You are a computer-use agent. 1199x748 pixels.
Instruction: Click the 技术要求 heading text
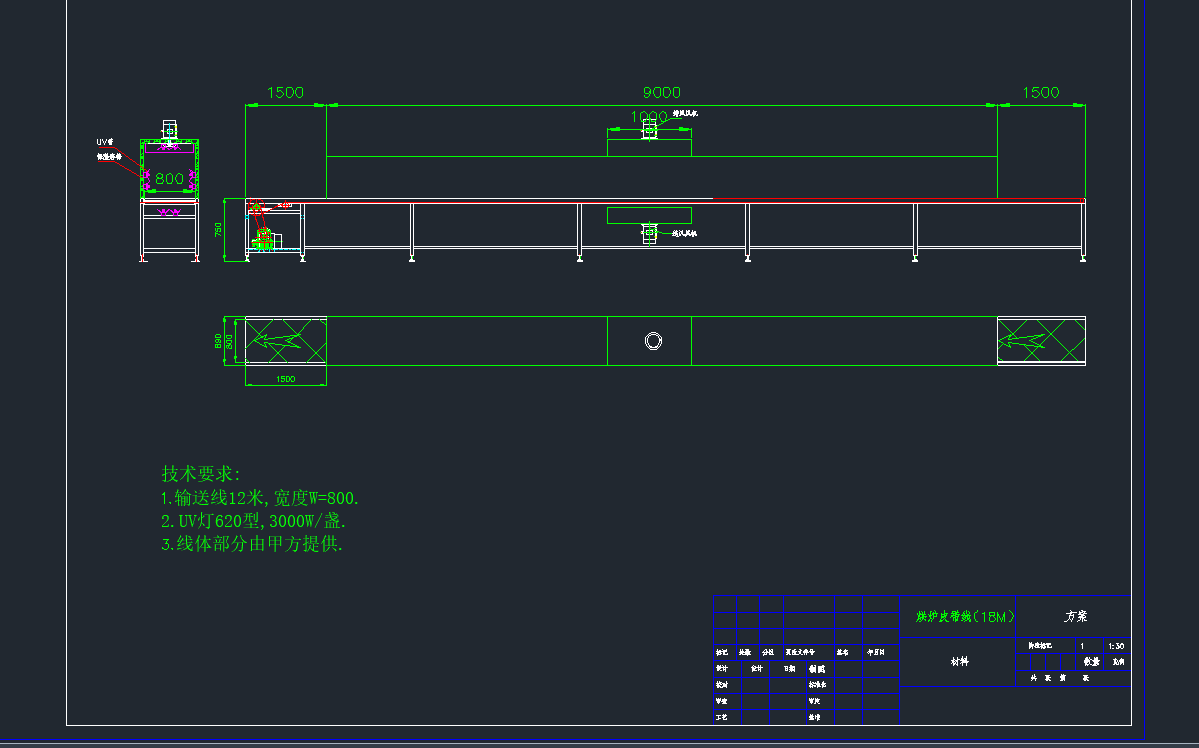(201, 473)
